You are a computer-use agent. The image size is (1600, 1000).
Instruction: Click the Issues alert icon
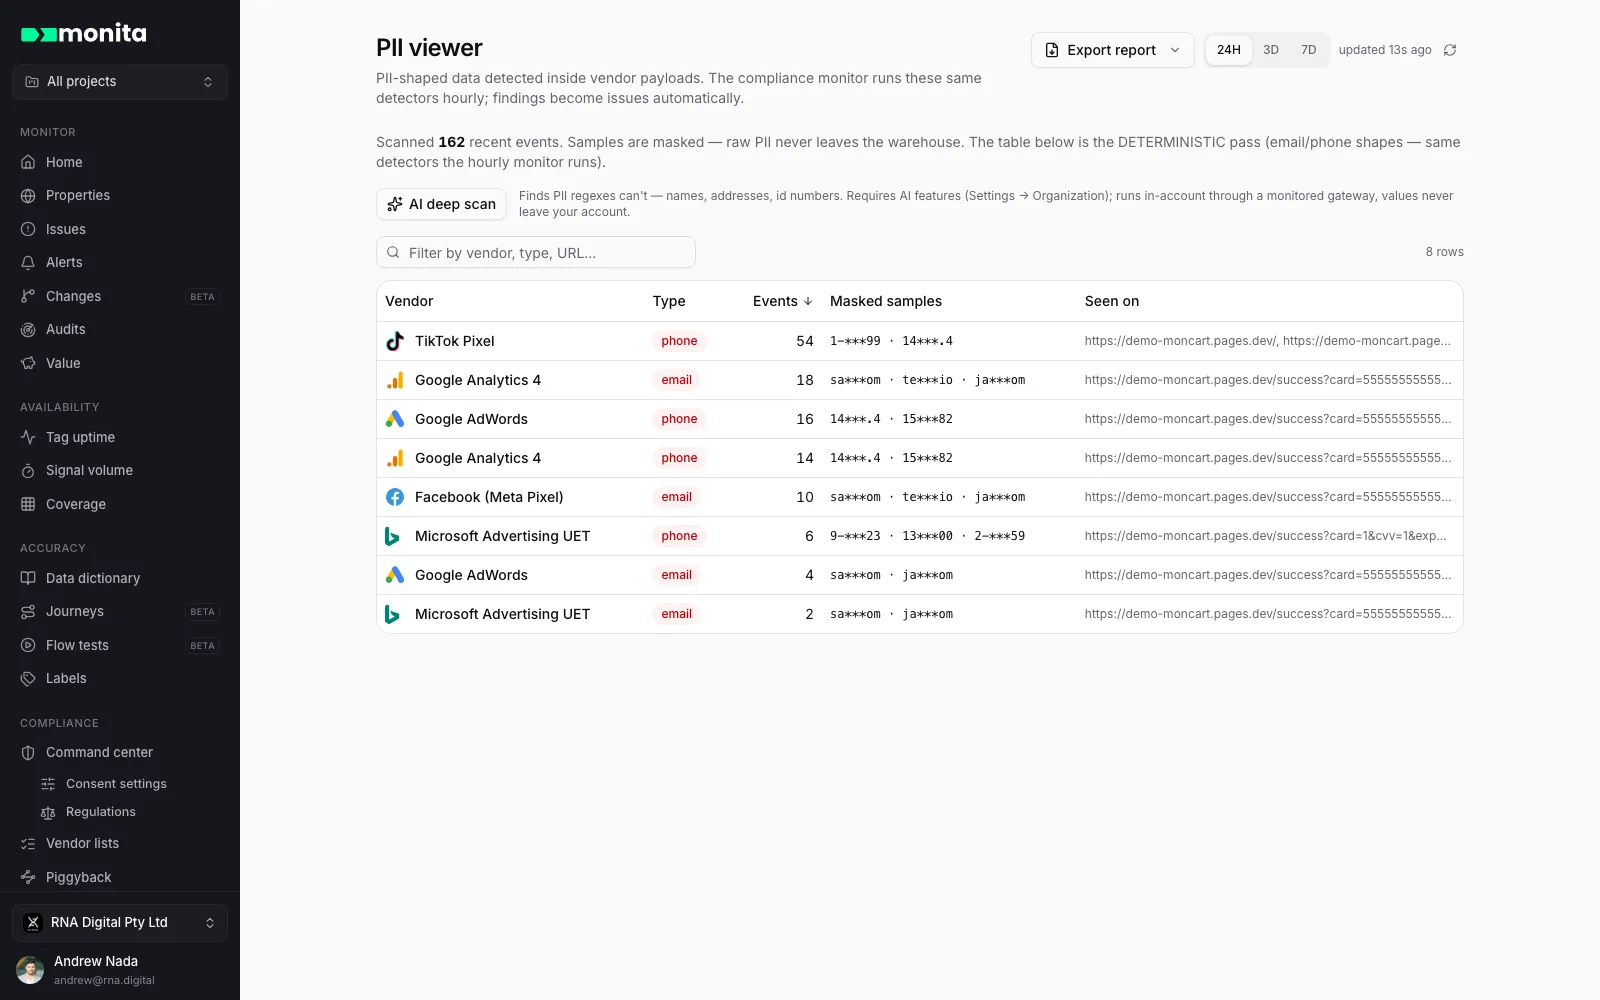pyautogui.click(x=28, y=229)
